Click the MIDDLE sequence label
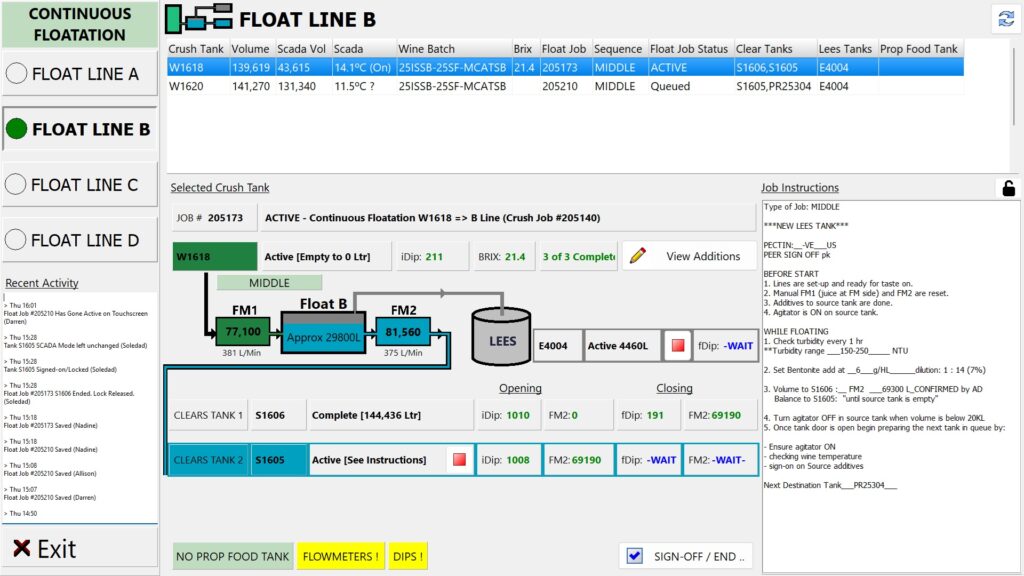The height and width of the screenshot is (576, 1024). tap(269, 283)
